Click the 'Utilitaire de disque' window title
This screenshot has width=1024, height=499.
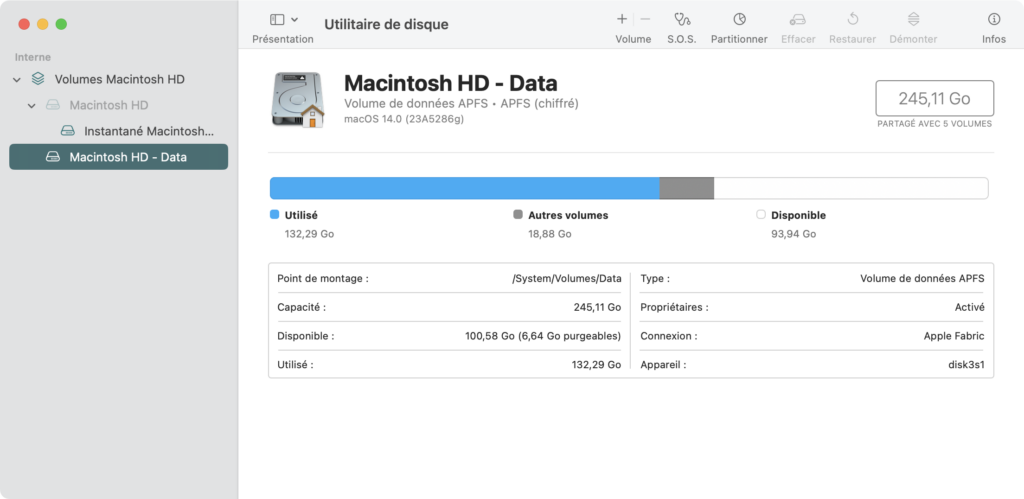(387, 25)
